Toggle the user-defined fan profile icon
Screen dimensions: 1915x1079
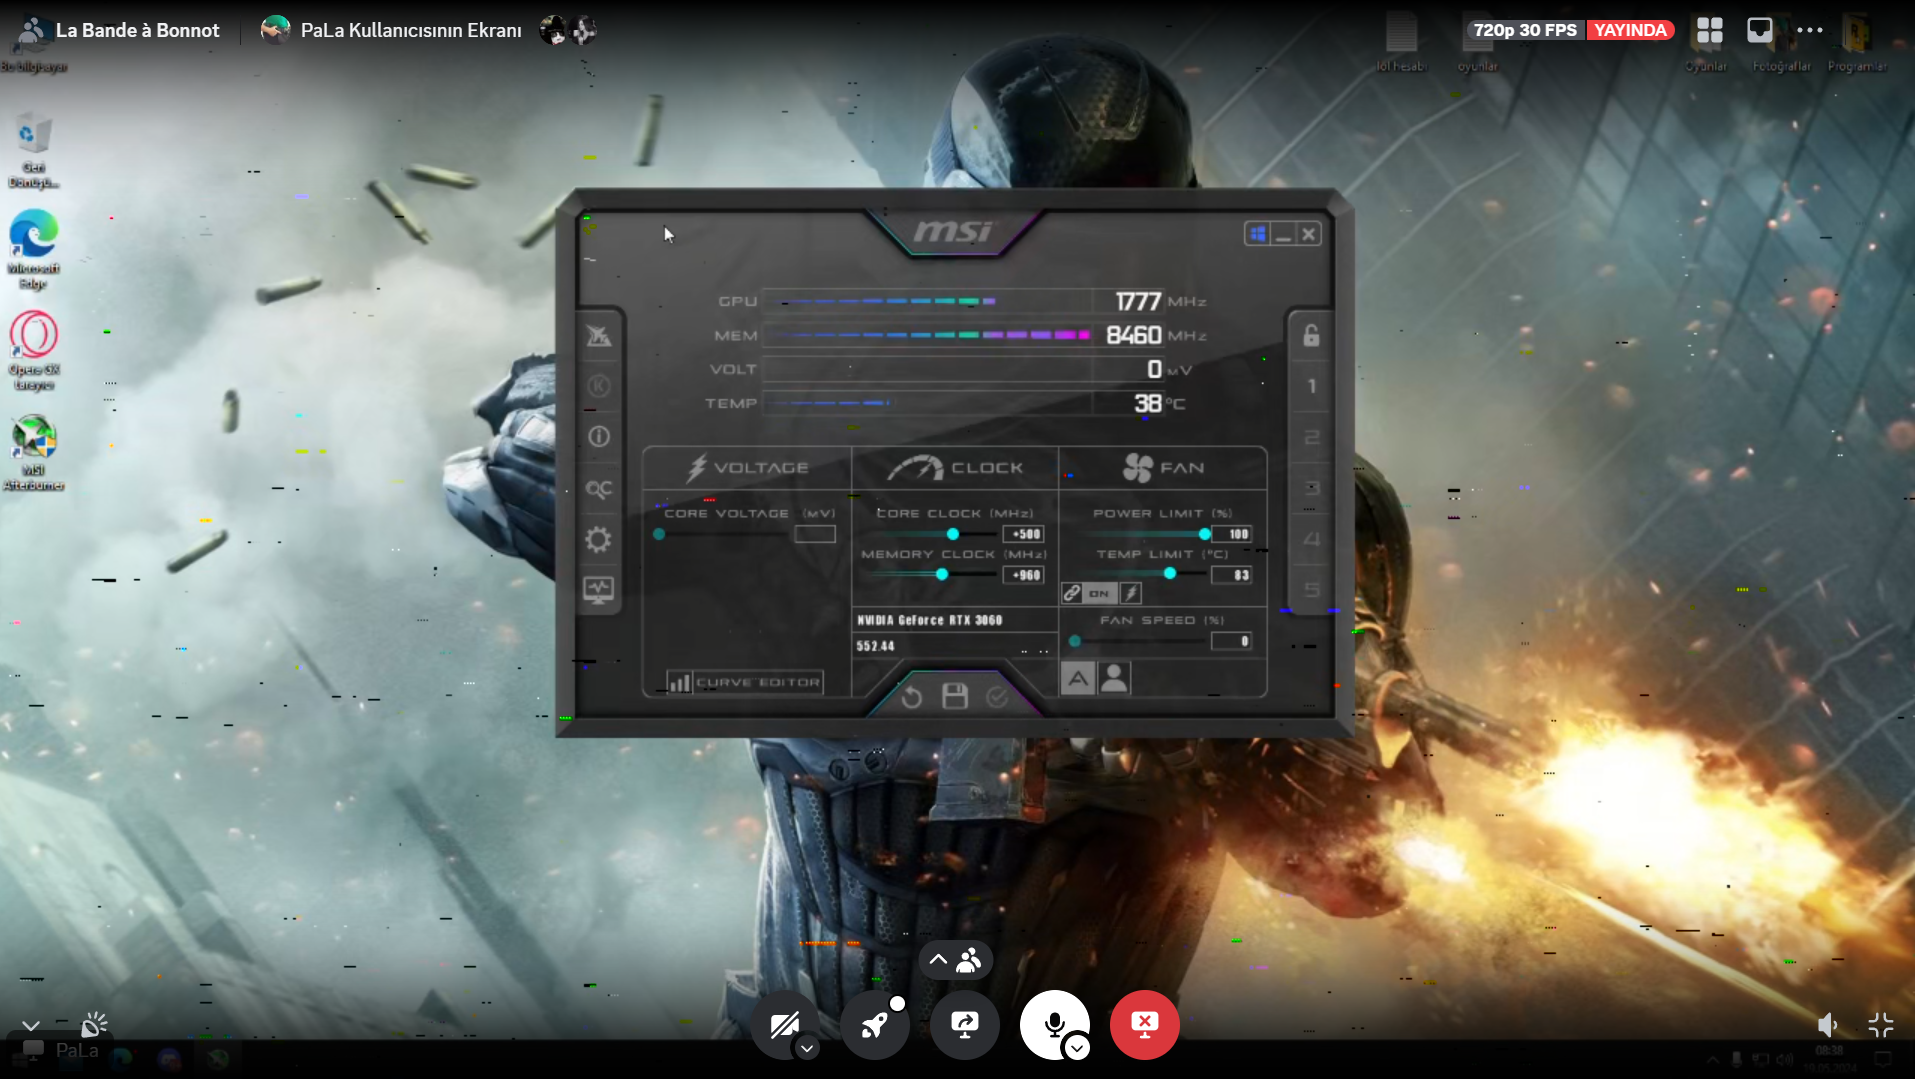coord(1114,679)
